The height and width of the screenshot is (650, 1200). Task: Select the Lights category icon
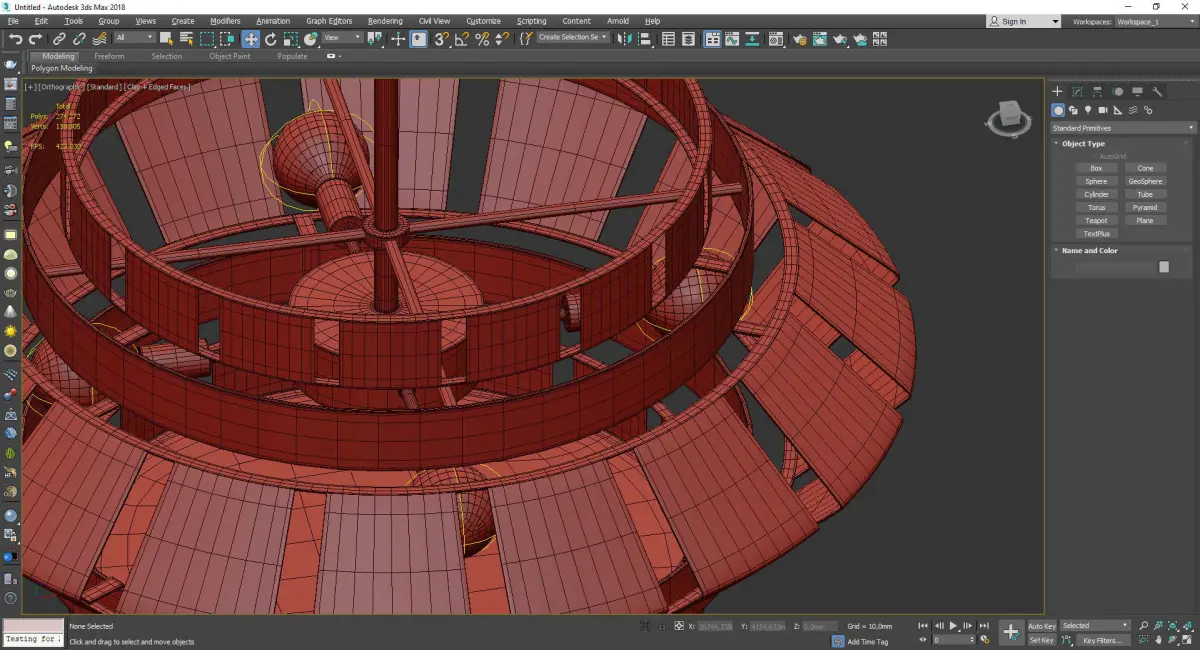pos(1088,110)
